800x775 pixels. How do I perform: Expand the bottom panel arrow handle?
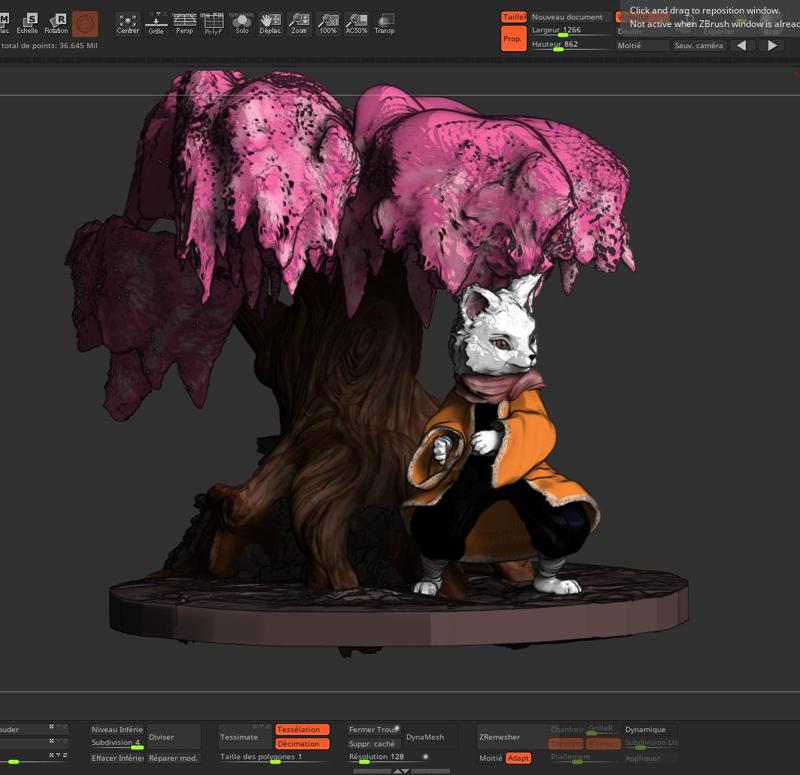pos(401,771)
